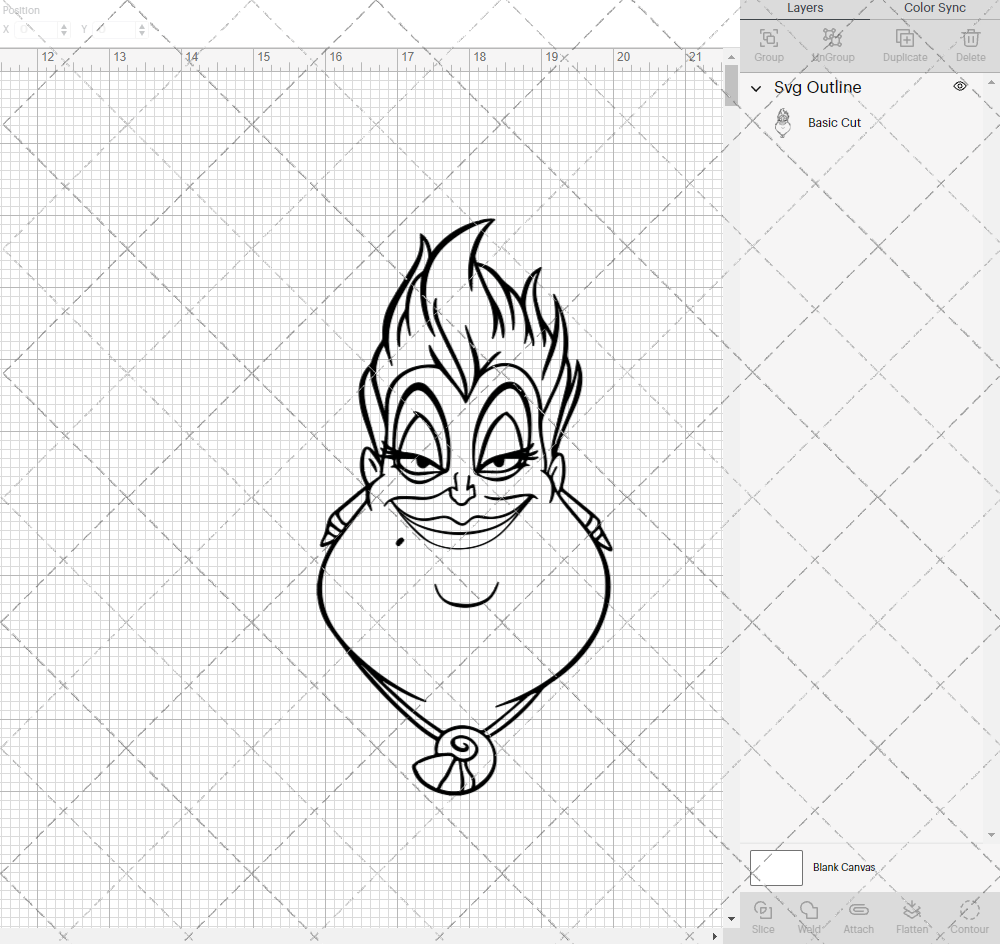Image resolution: width=1000 pixels, height=944 pixels.
Task: Select the Weld tool
Action: click(809, 915)
